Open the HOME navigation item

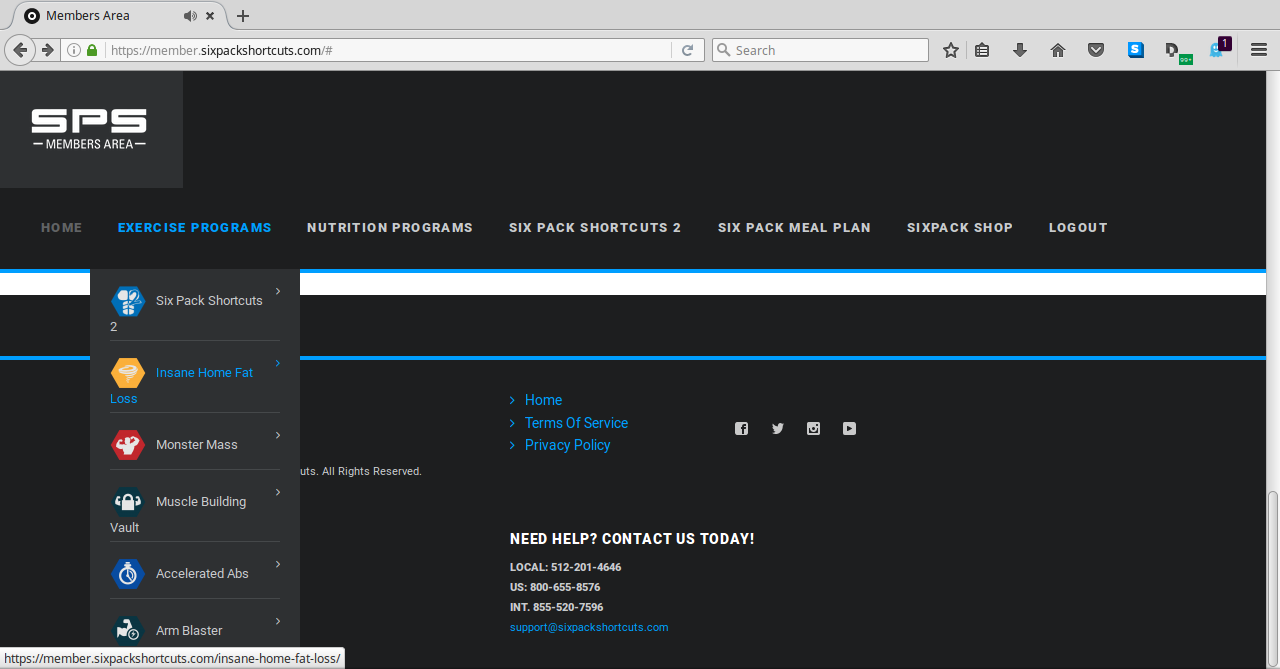(x=62, y=228)
